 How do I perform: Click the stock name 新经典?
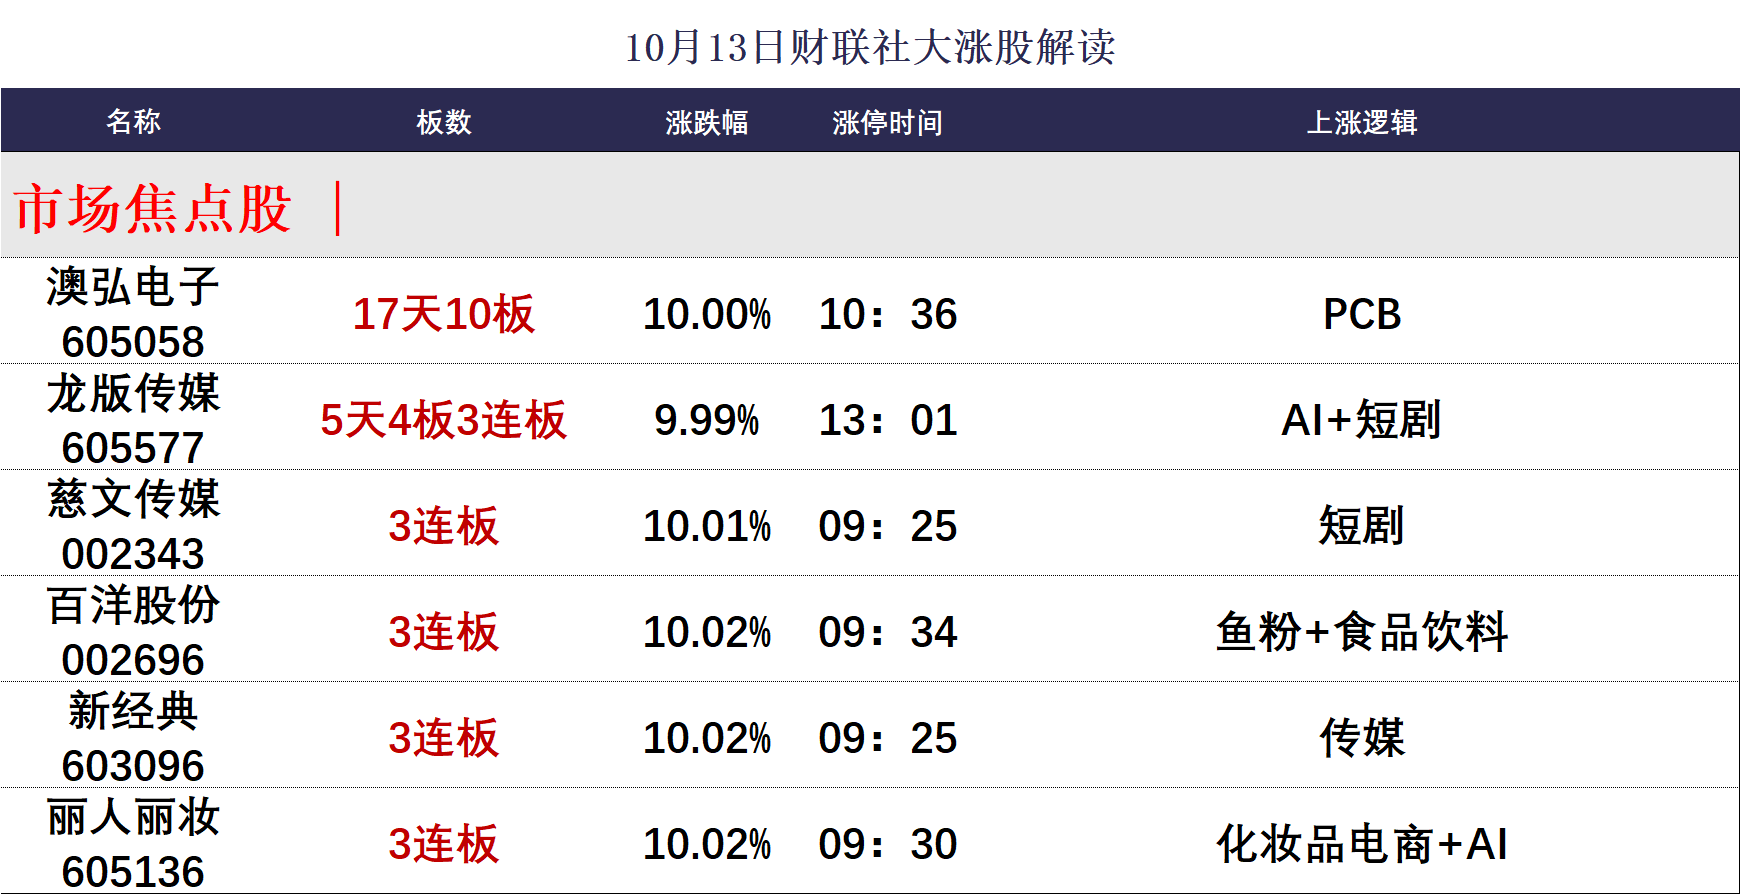point(133,711)
